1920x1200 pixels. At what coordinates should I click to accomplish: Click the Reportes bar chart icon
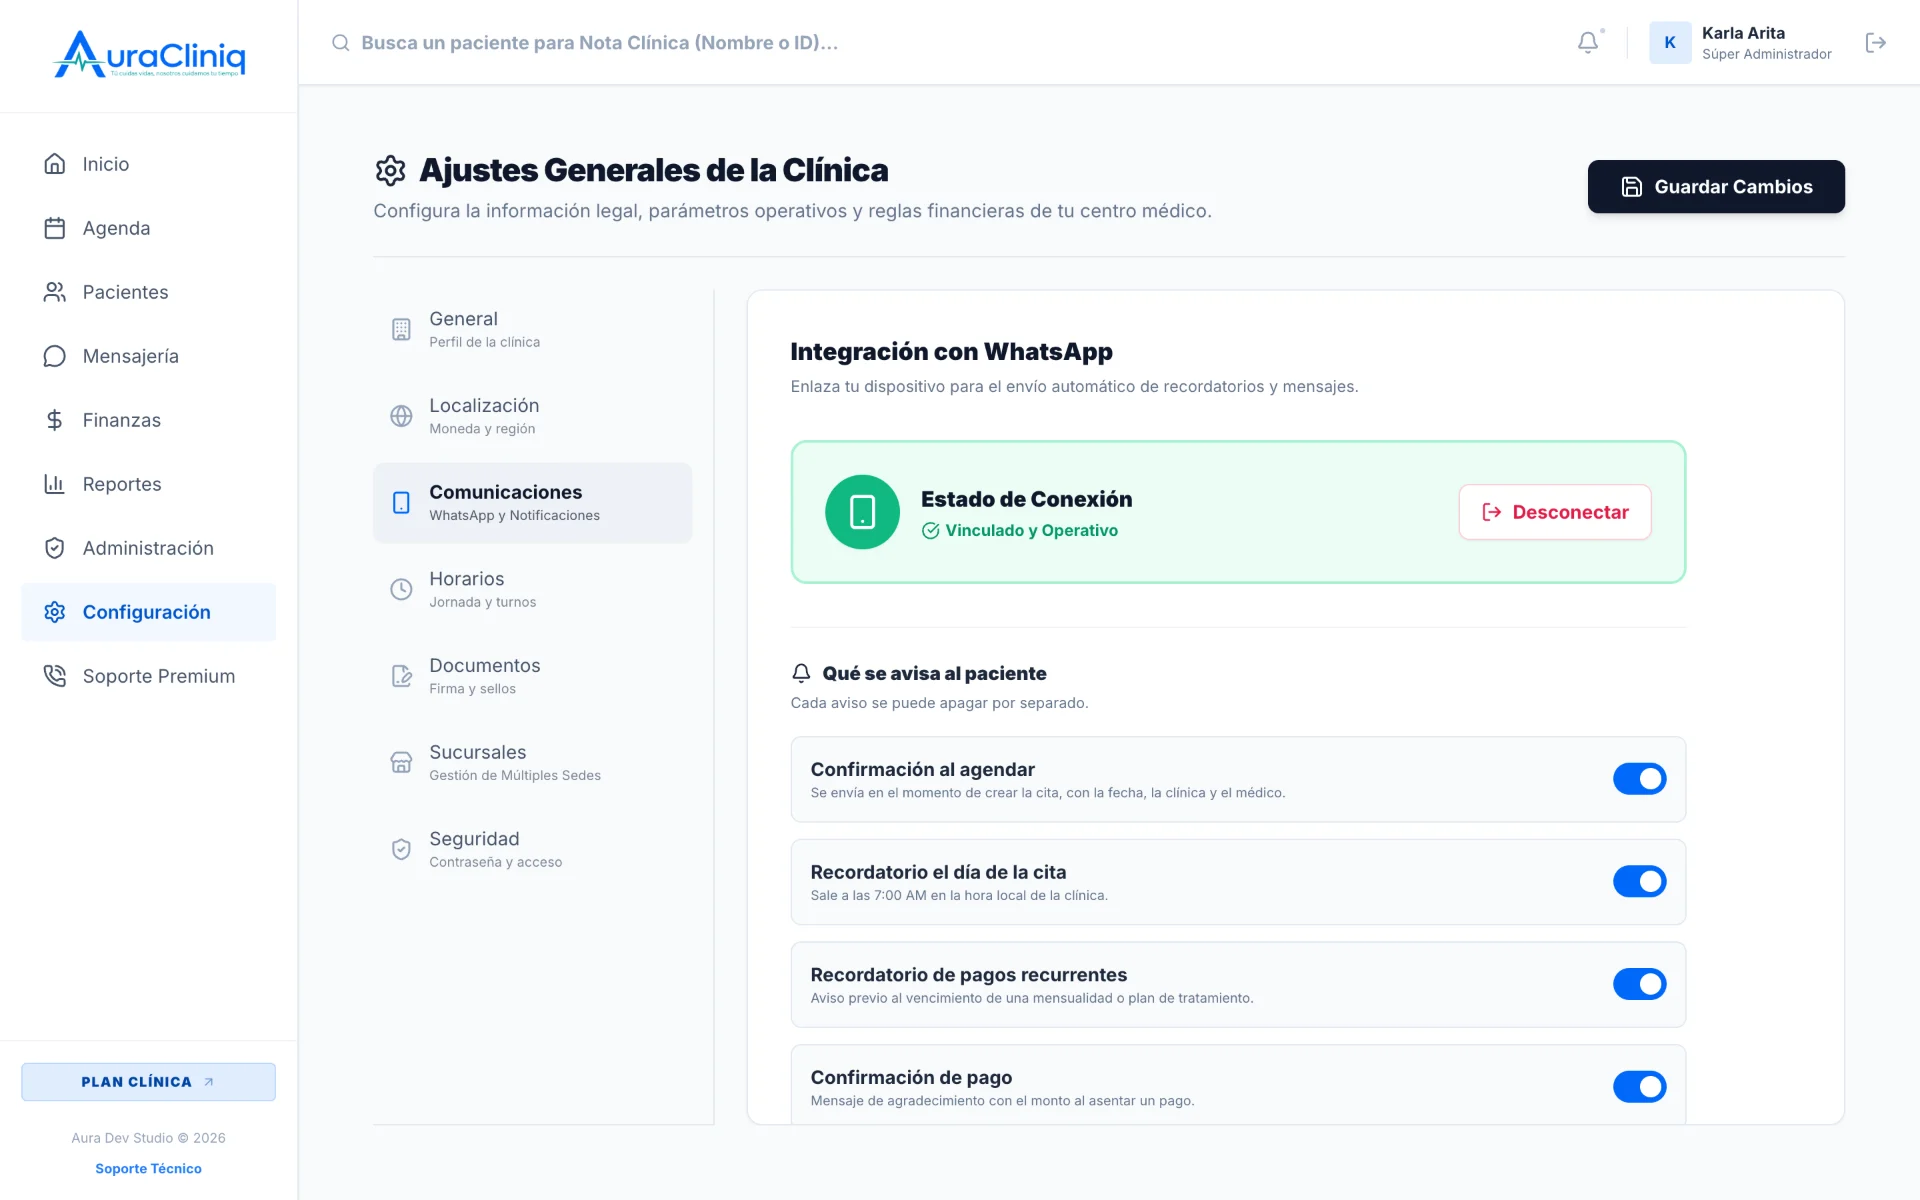click(55, 484)
